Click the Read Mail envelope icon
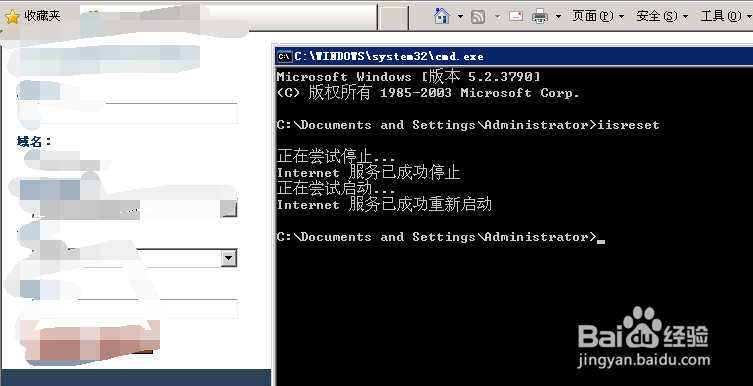The image size is (753, 386). pyautogui.click(x=516, y=16)
